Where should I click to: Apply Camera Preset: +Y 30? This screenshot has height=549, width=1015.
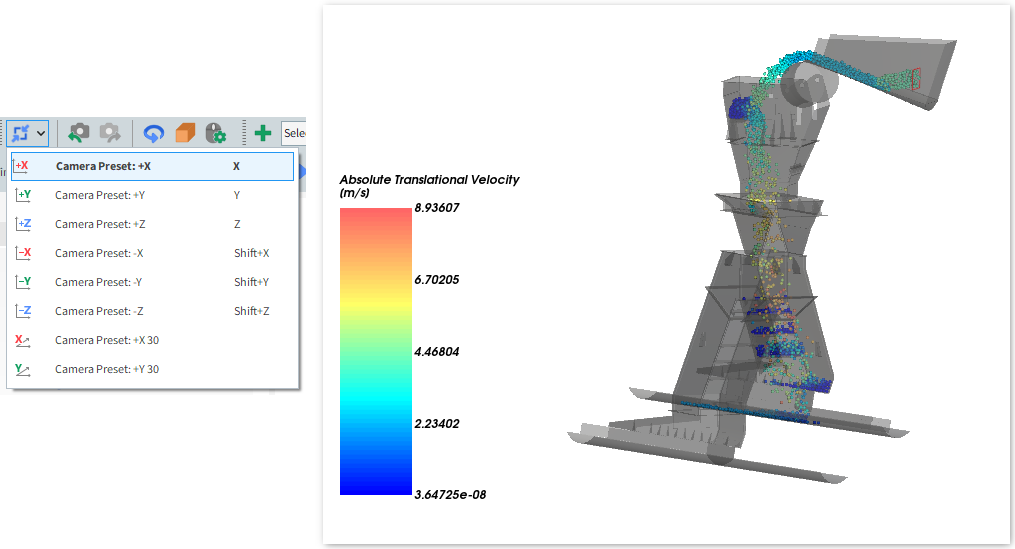point(106,369)
